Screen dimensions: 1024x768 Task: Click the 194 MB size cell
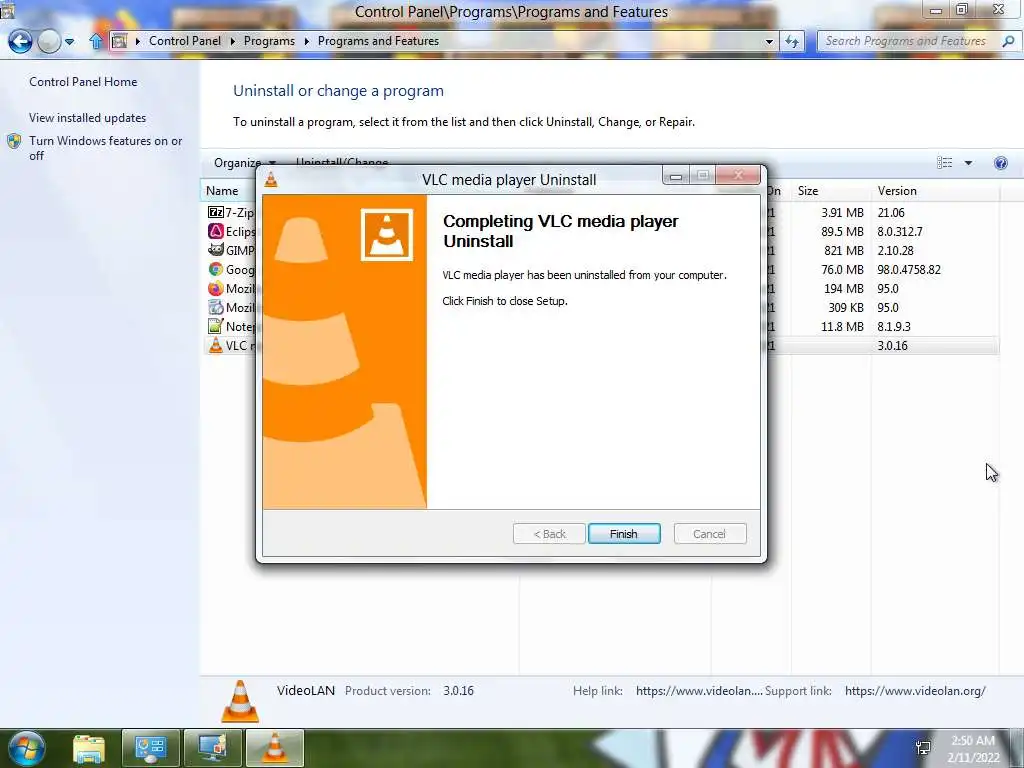coord(844,288)
